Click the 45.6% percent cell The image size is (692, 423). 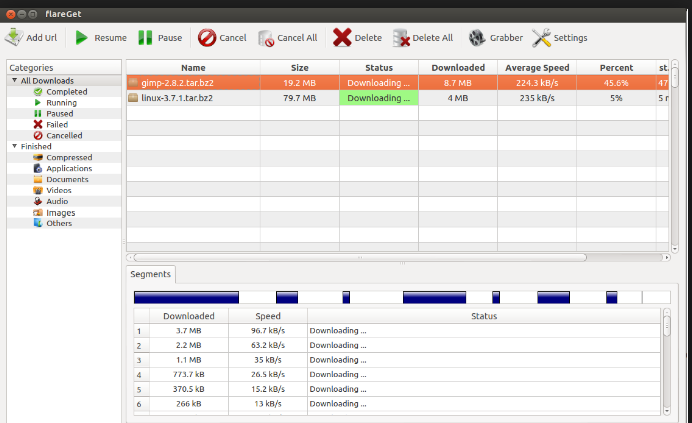(x=616, y=83)
